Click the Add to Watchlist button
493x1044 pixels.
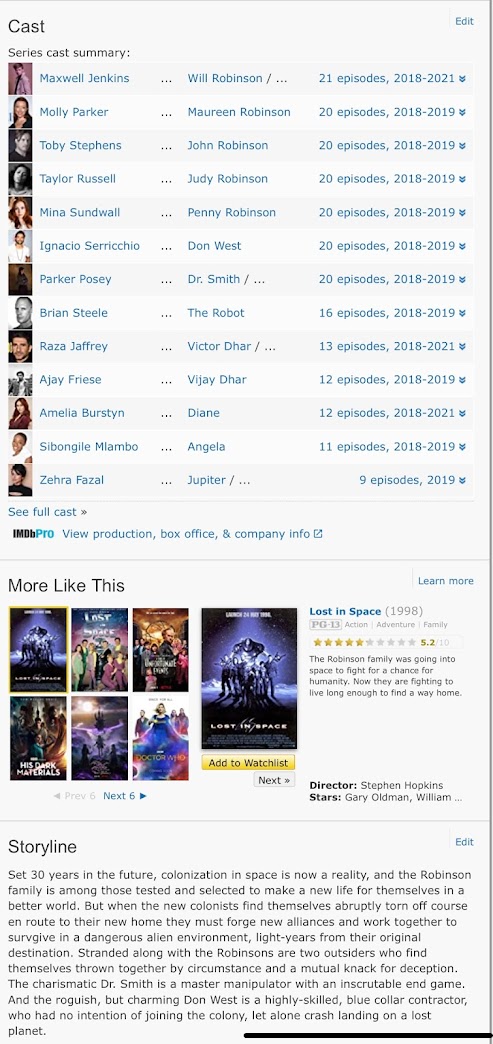coord(248,763)
